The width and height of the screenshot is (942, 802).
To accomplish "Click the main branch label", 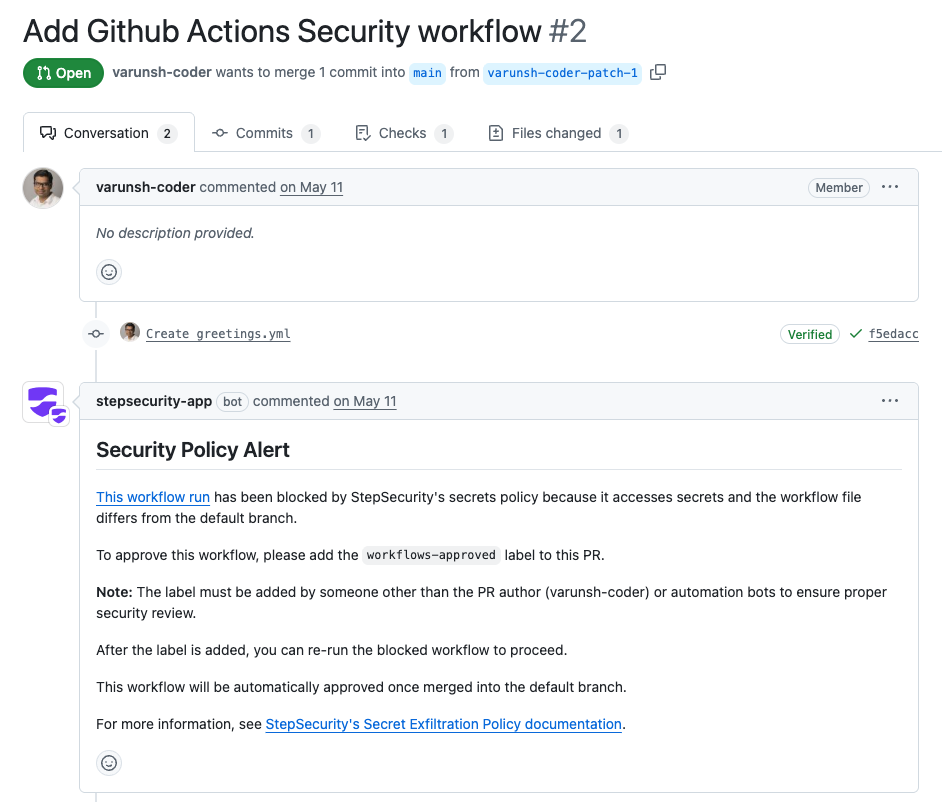I will click(427, 73).
